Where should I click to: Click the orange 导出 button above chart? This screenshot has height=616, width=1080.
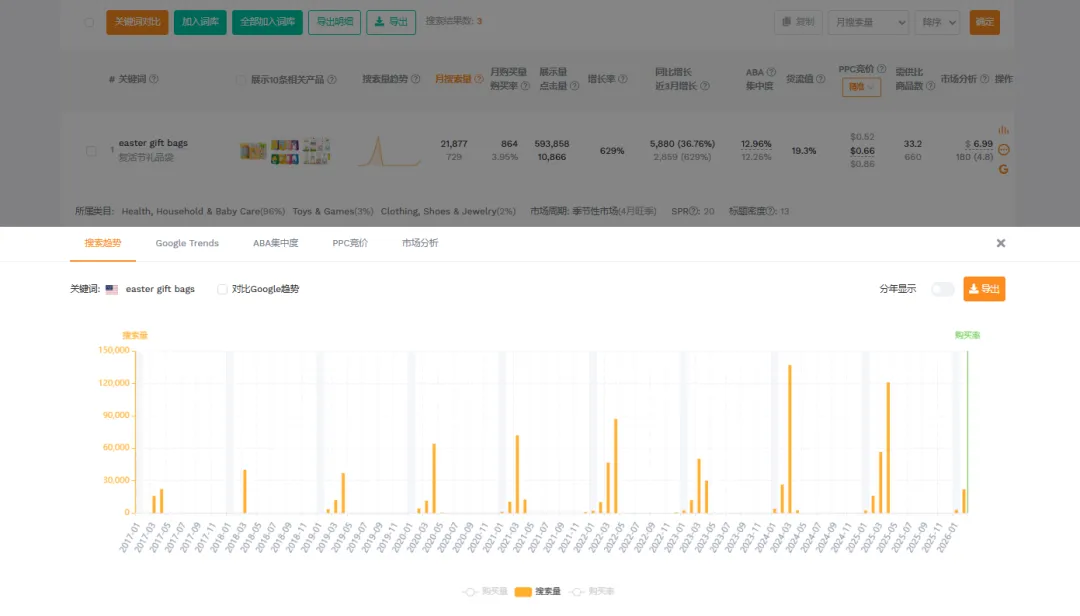[x=984, y=289]
